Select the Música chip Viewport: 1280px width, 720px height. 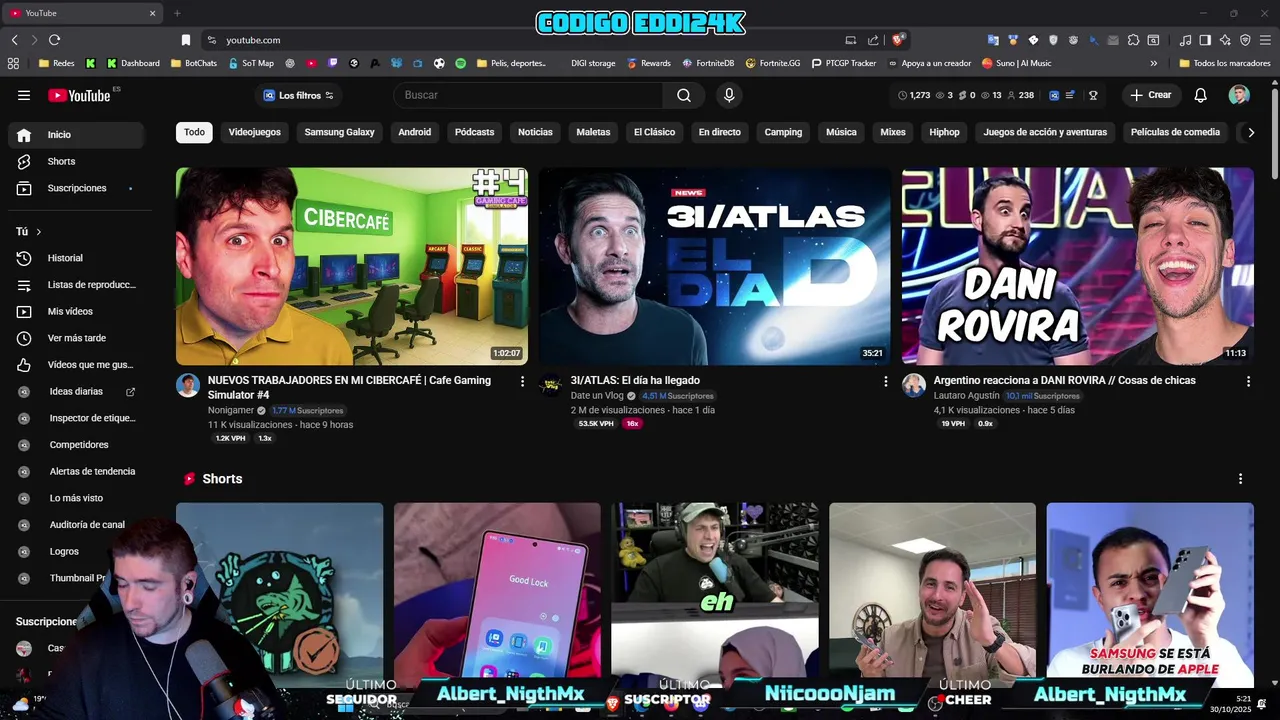[841, 132]
